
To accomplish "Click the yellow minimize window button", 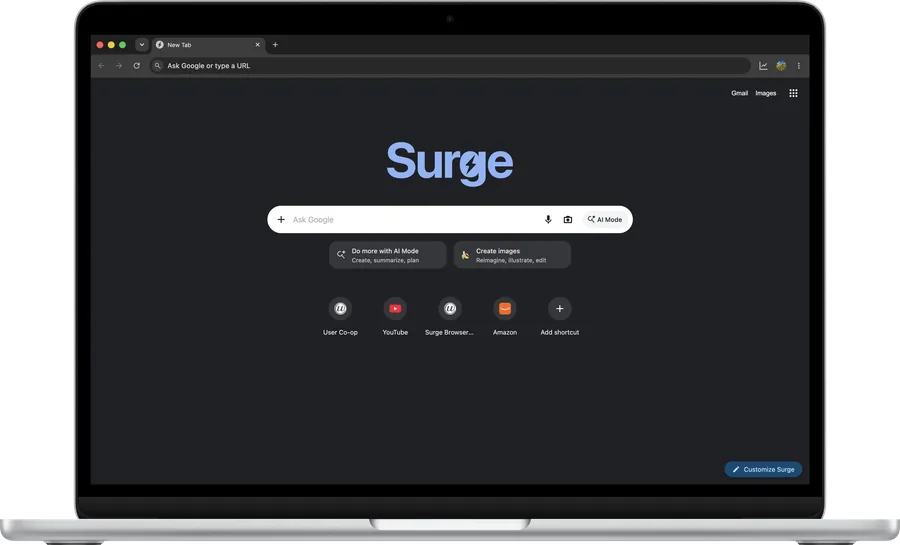I will click(111, 45).
